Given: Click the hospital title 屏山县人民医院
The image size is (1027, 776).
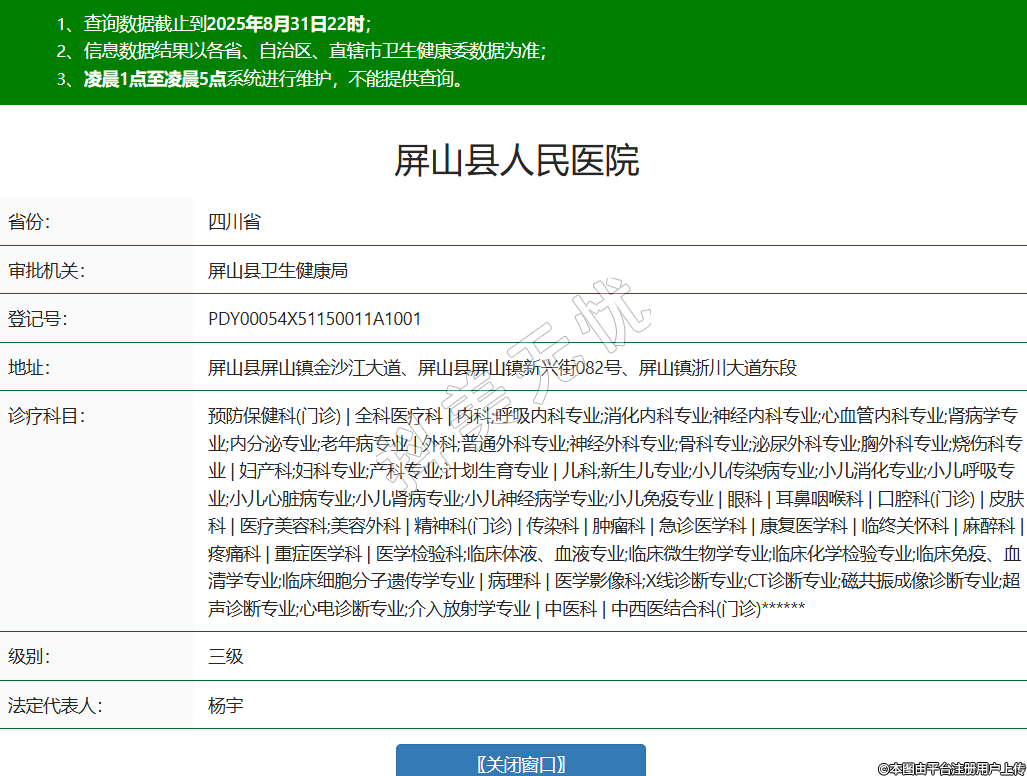Looking at the screenshot, I should click(x=515, y=160).
